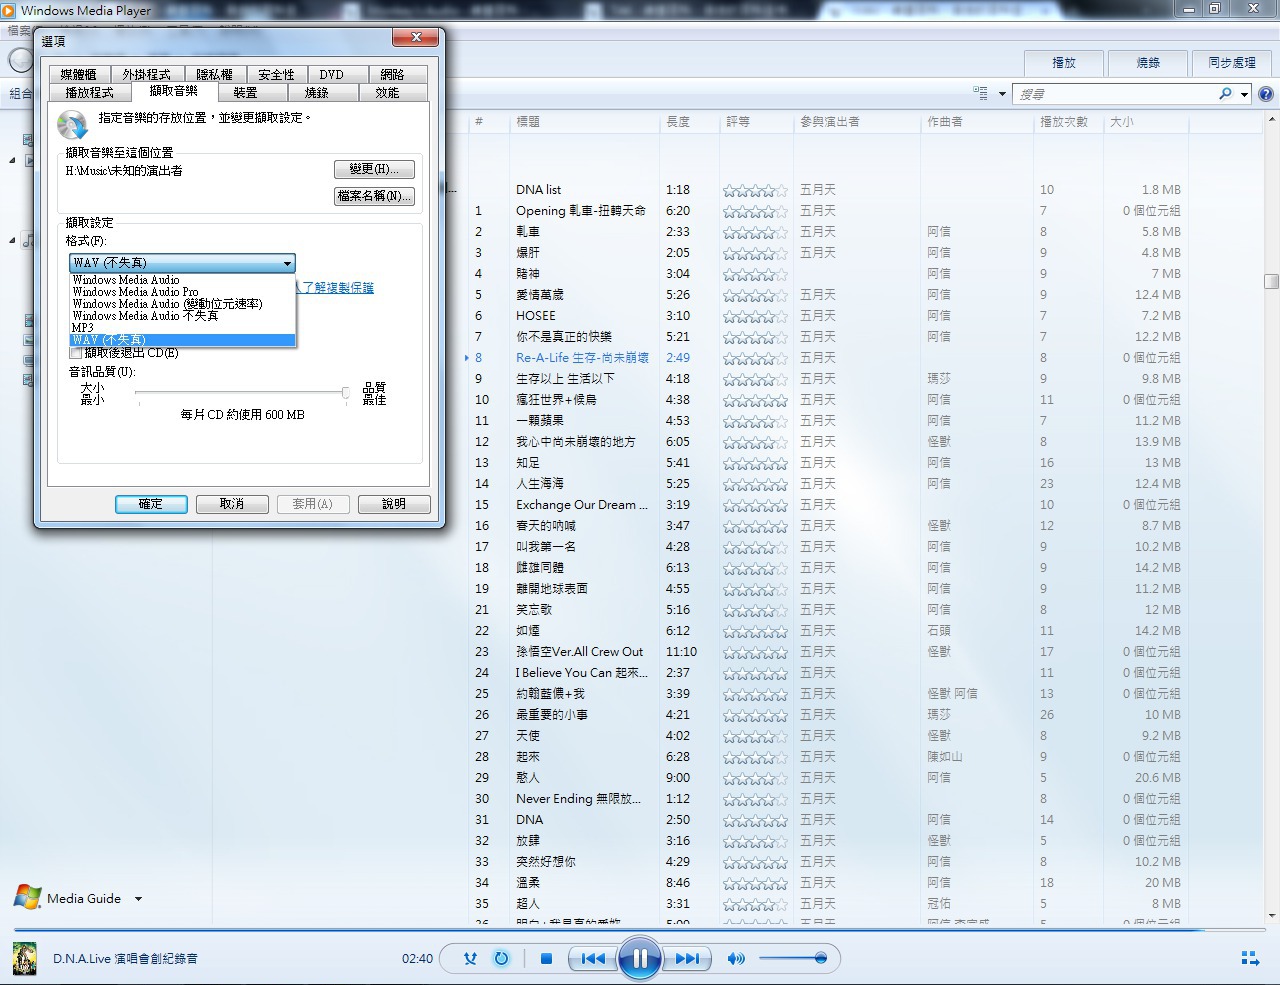This screenshot has width=1280, height=985.
Task: Click the playback seek progress bar
Action: 640,932
